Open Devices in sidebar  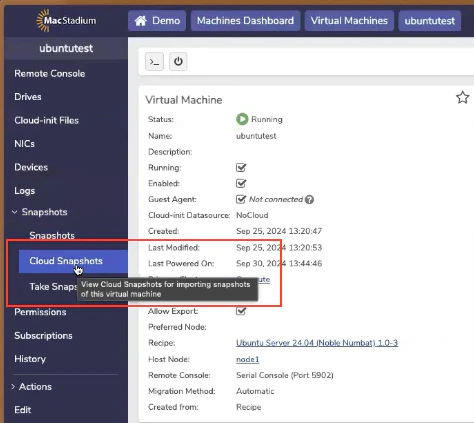(x=31, y=167)
